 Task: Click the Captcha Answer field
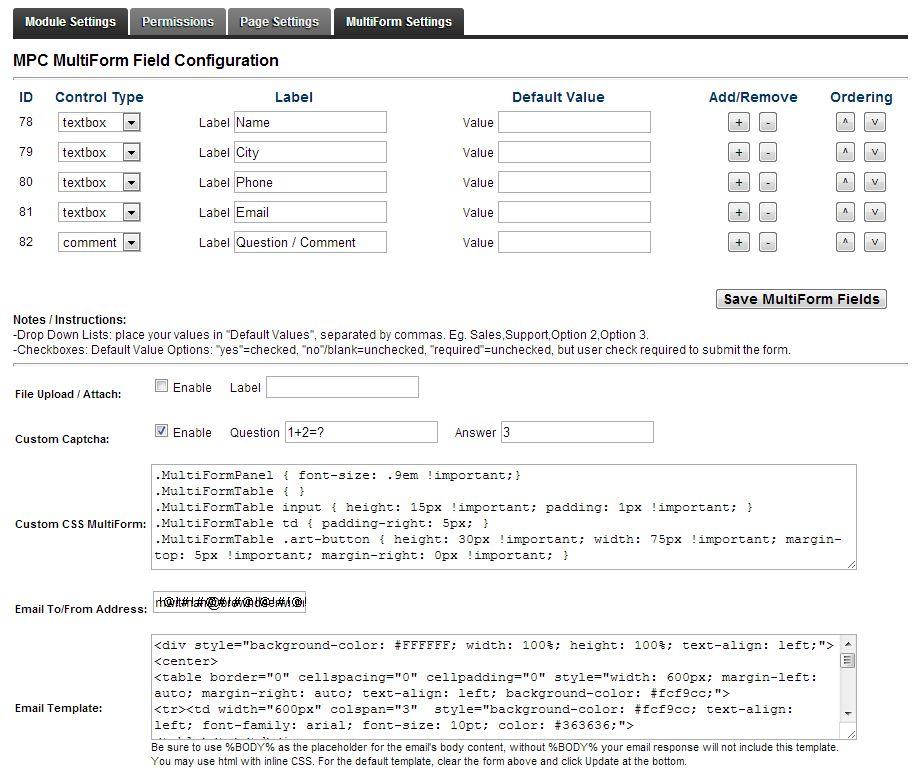pos(577,432)
